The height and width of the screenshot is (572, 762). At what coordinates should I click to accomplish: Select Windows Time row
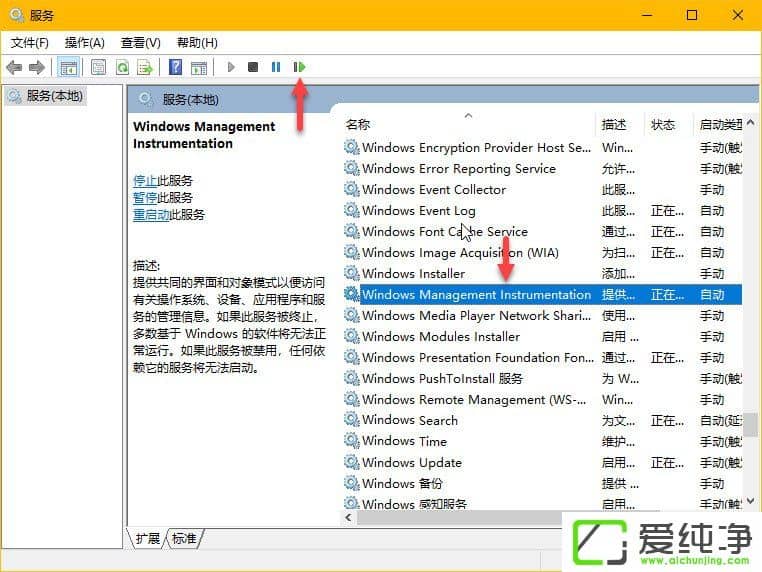[543, 441]
